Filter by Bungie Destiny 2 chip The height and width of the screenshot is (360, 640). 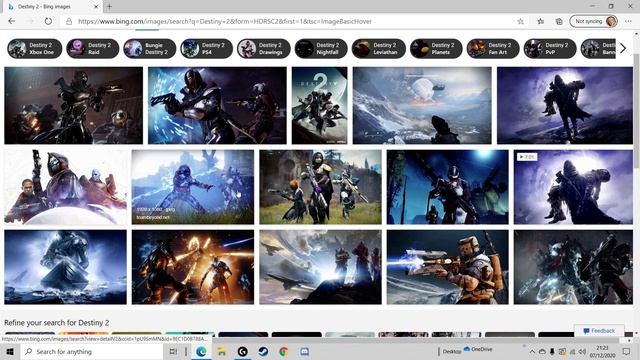(150, 49)
